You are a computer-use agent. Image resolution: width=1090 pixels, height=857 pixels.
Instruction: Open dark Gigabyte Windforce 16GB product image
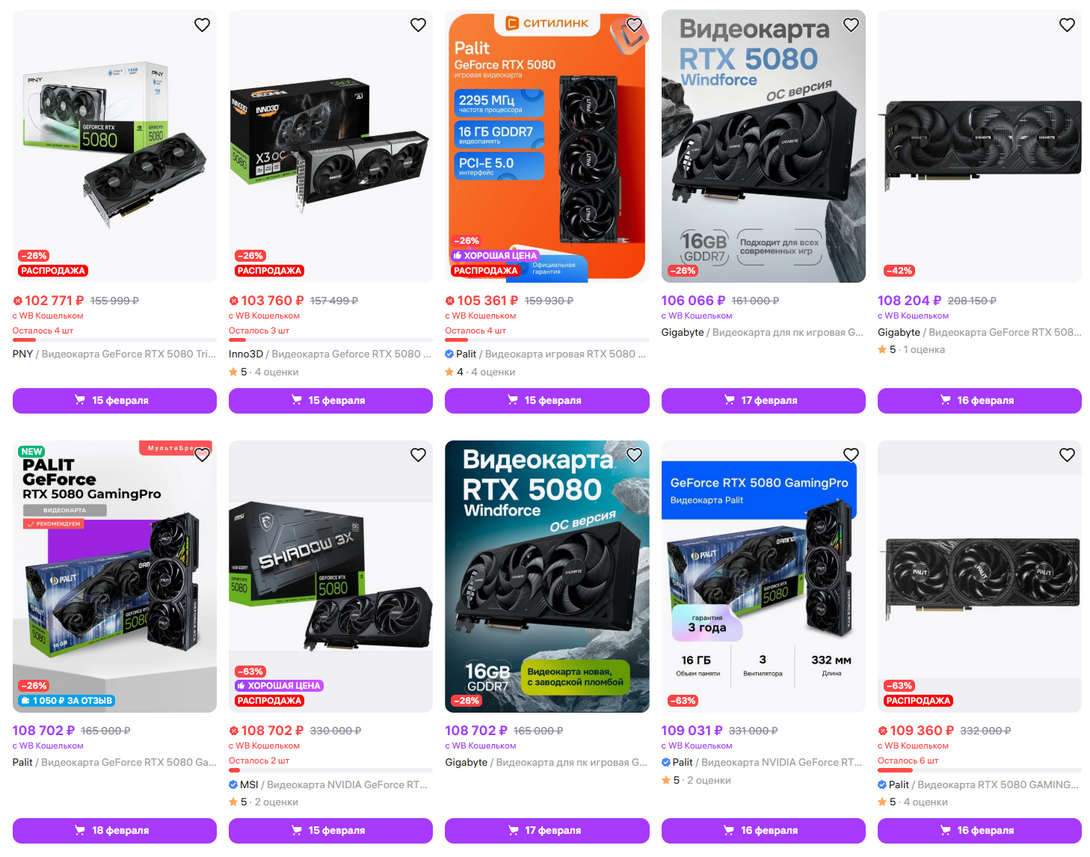point(547,576)
